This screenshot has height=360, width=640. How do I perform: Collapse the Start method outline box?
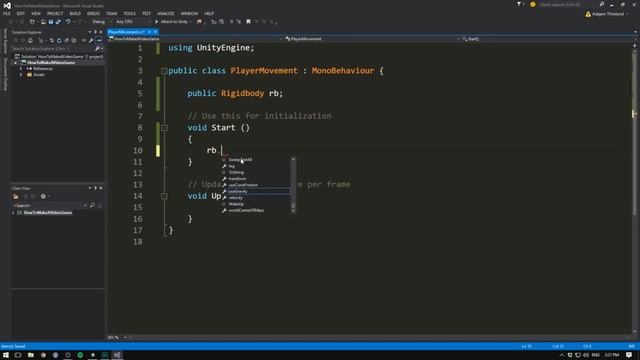(x=164, y=128)
